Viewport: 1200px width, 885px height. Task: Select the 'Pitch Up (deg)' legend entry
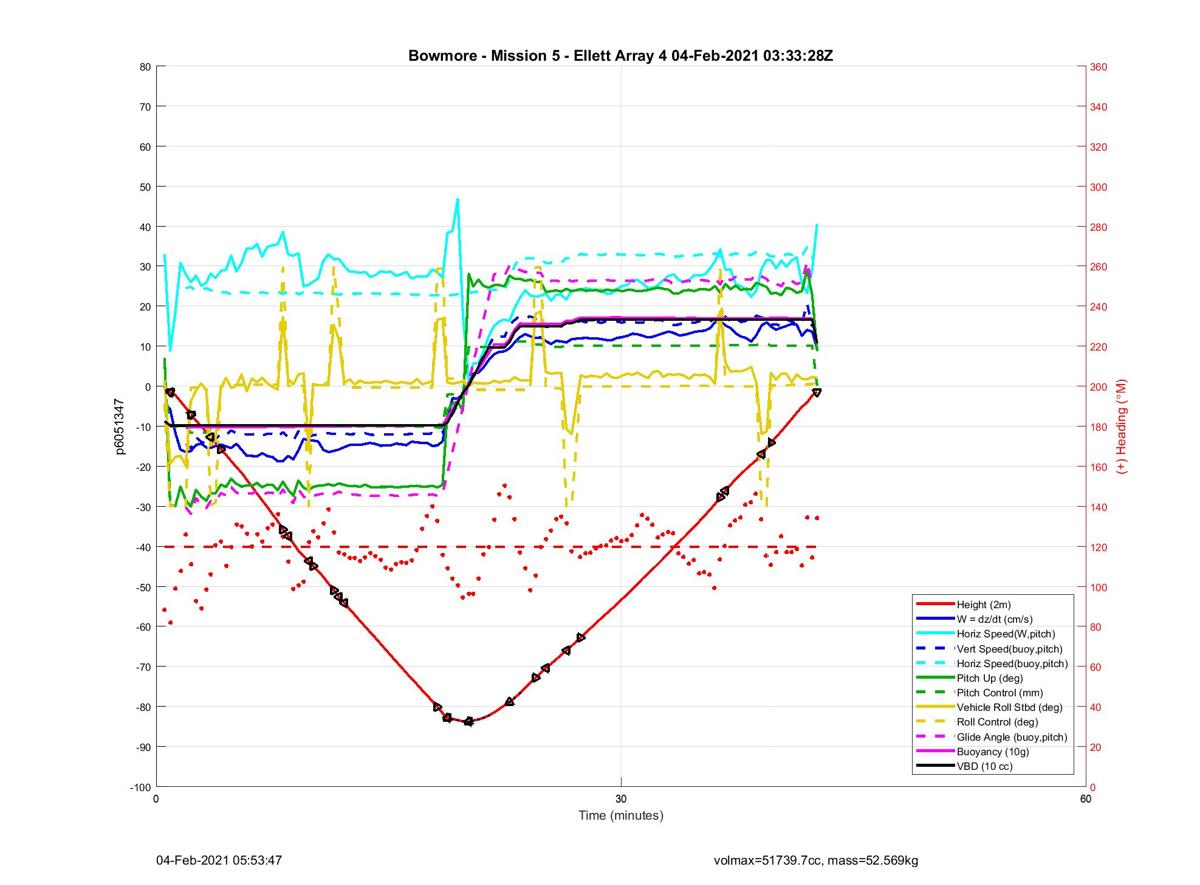point(968,678)
